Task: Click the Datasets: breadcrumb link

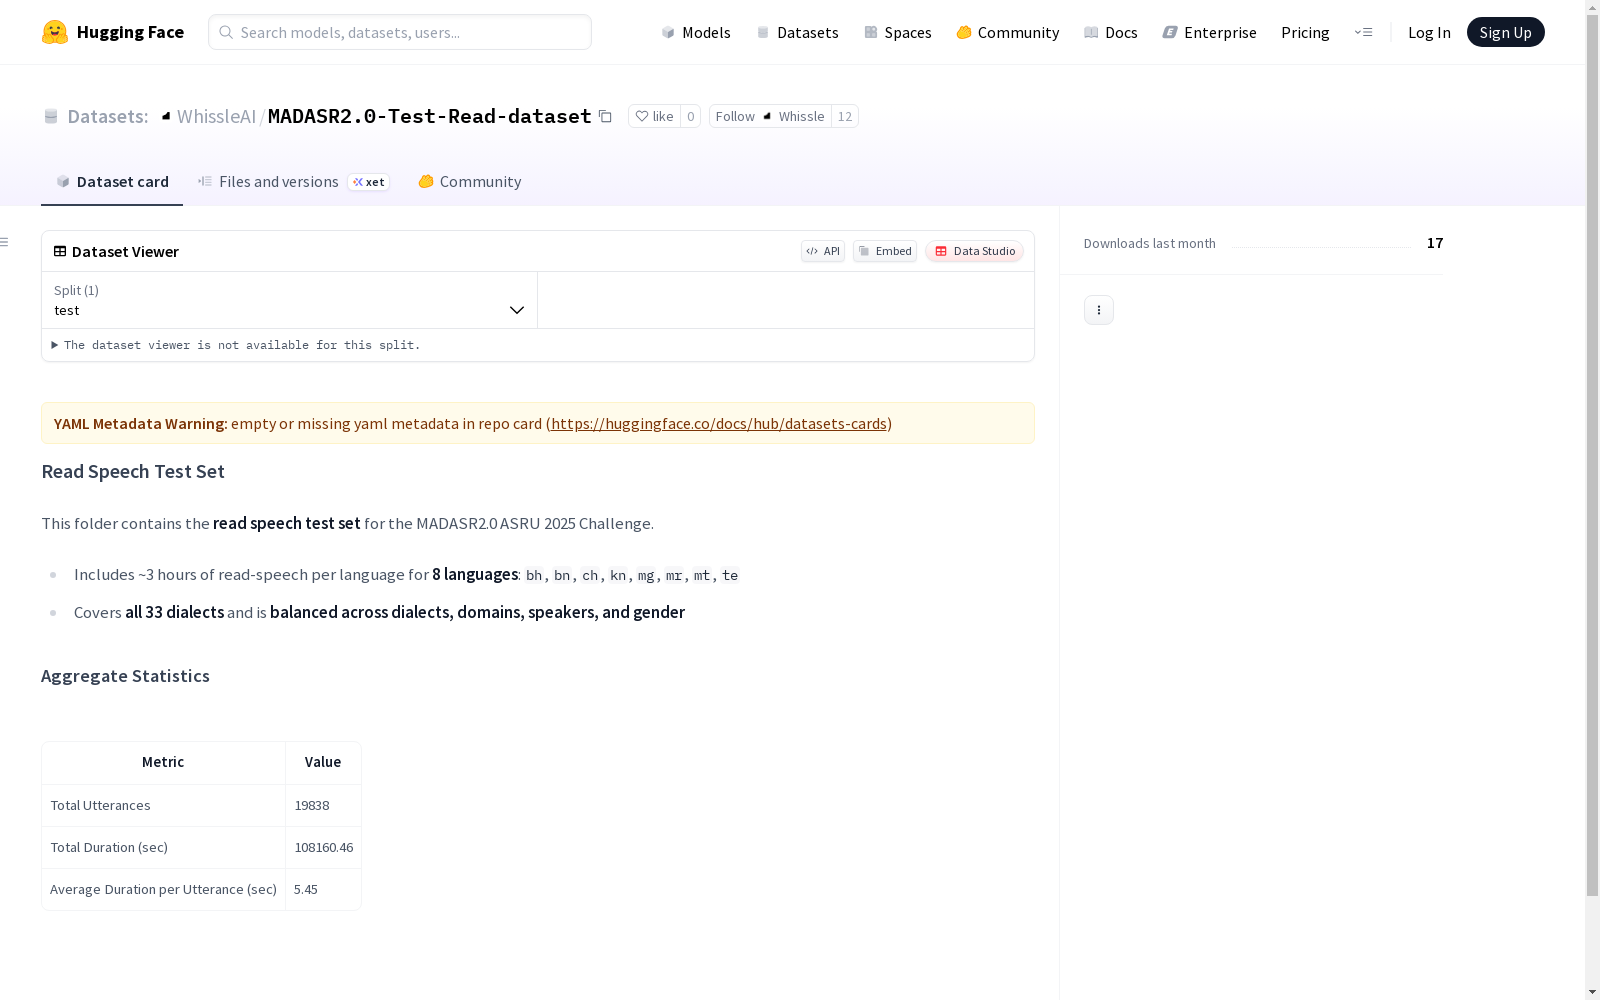Action: tap(108, 116)
